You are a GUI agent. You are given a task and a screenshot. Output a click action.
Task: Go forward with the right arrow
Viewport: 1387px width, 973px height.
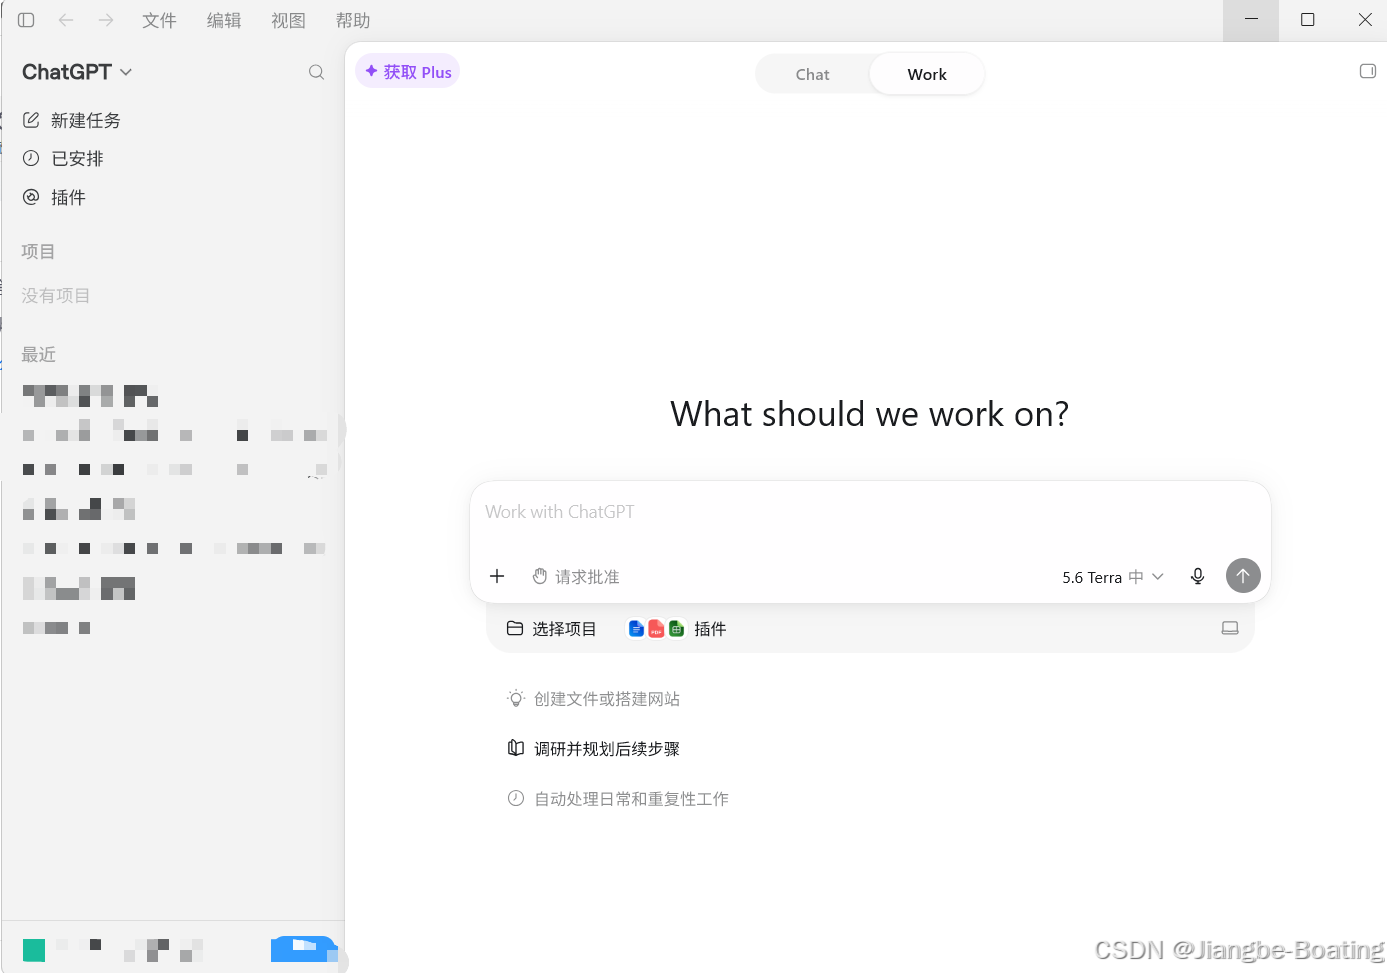pyautogui.click(x=106, y=20)
